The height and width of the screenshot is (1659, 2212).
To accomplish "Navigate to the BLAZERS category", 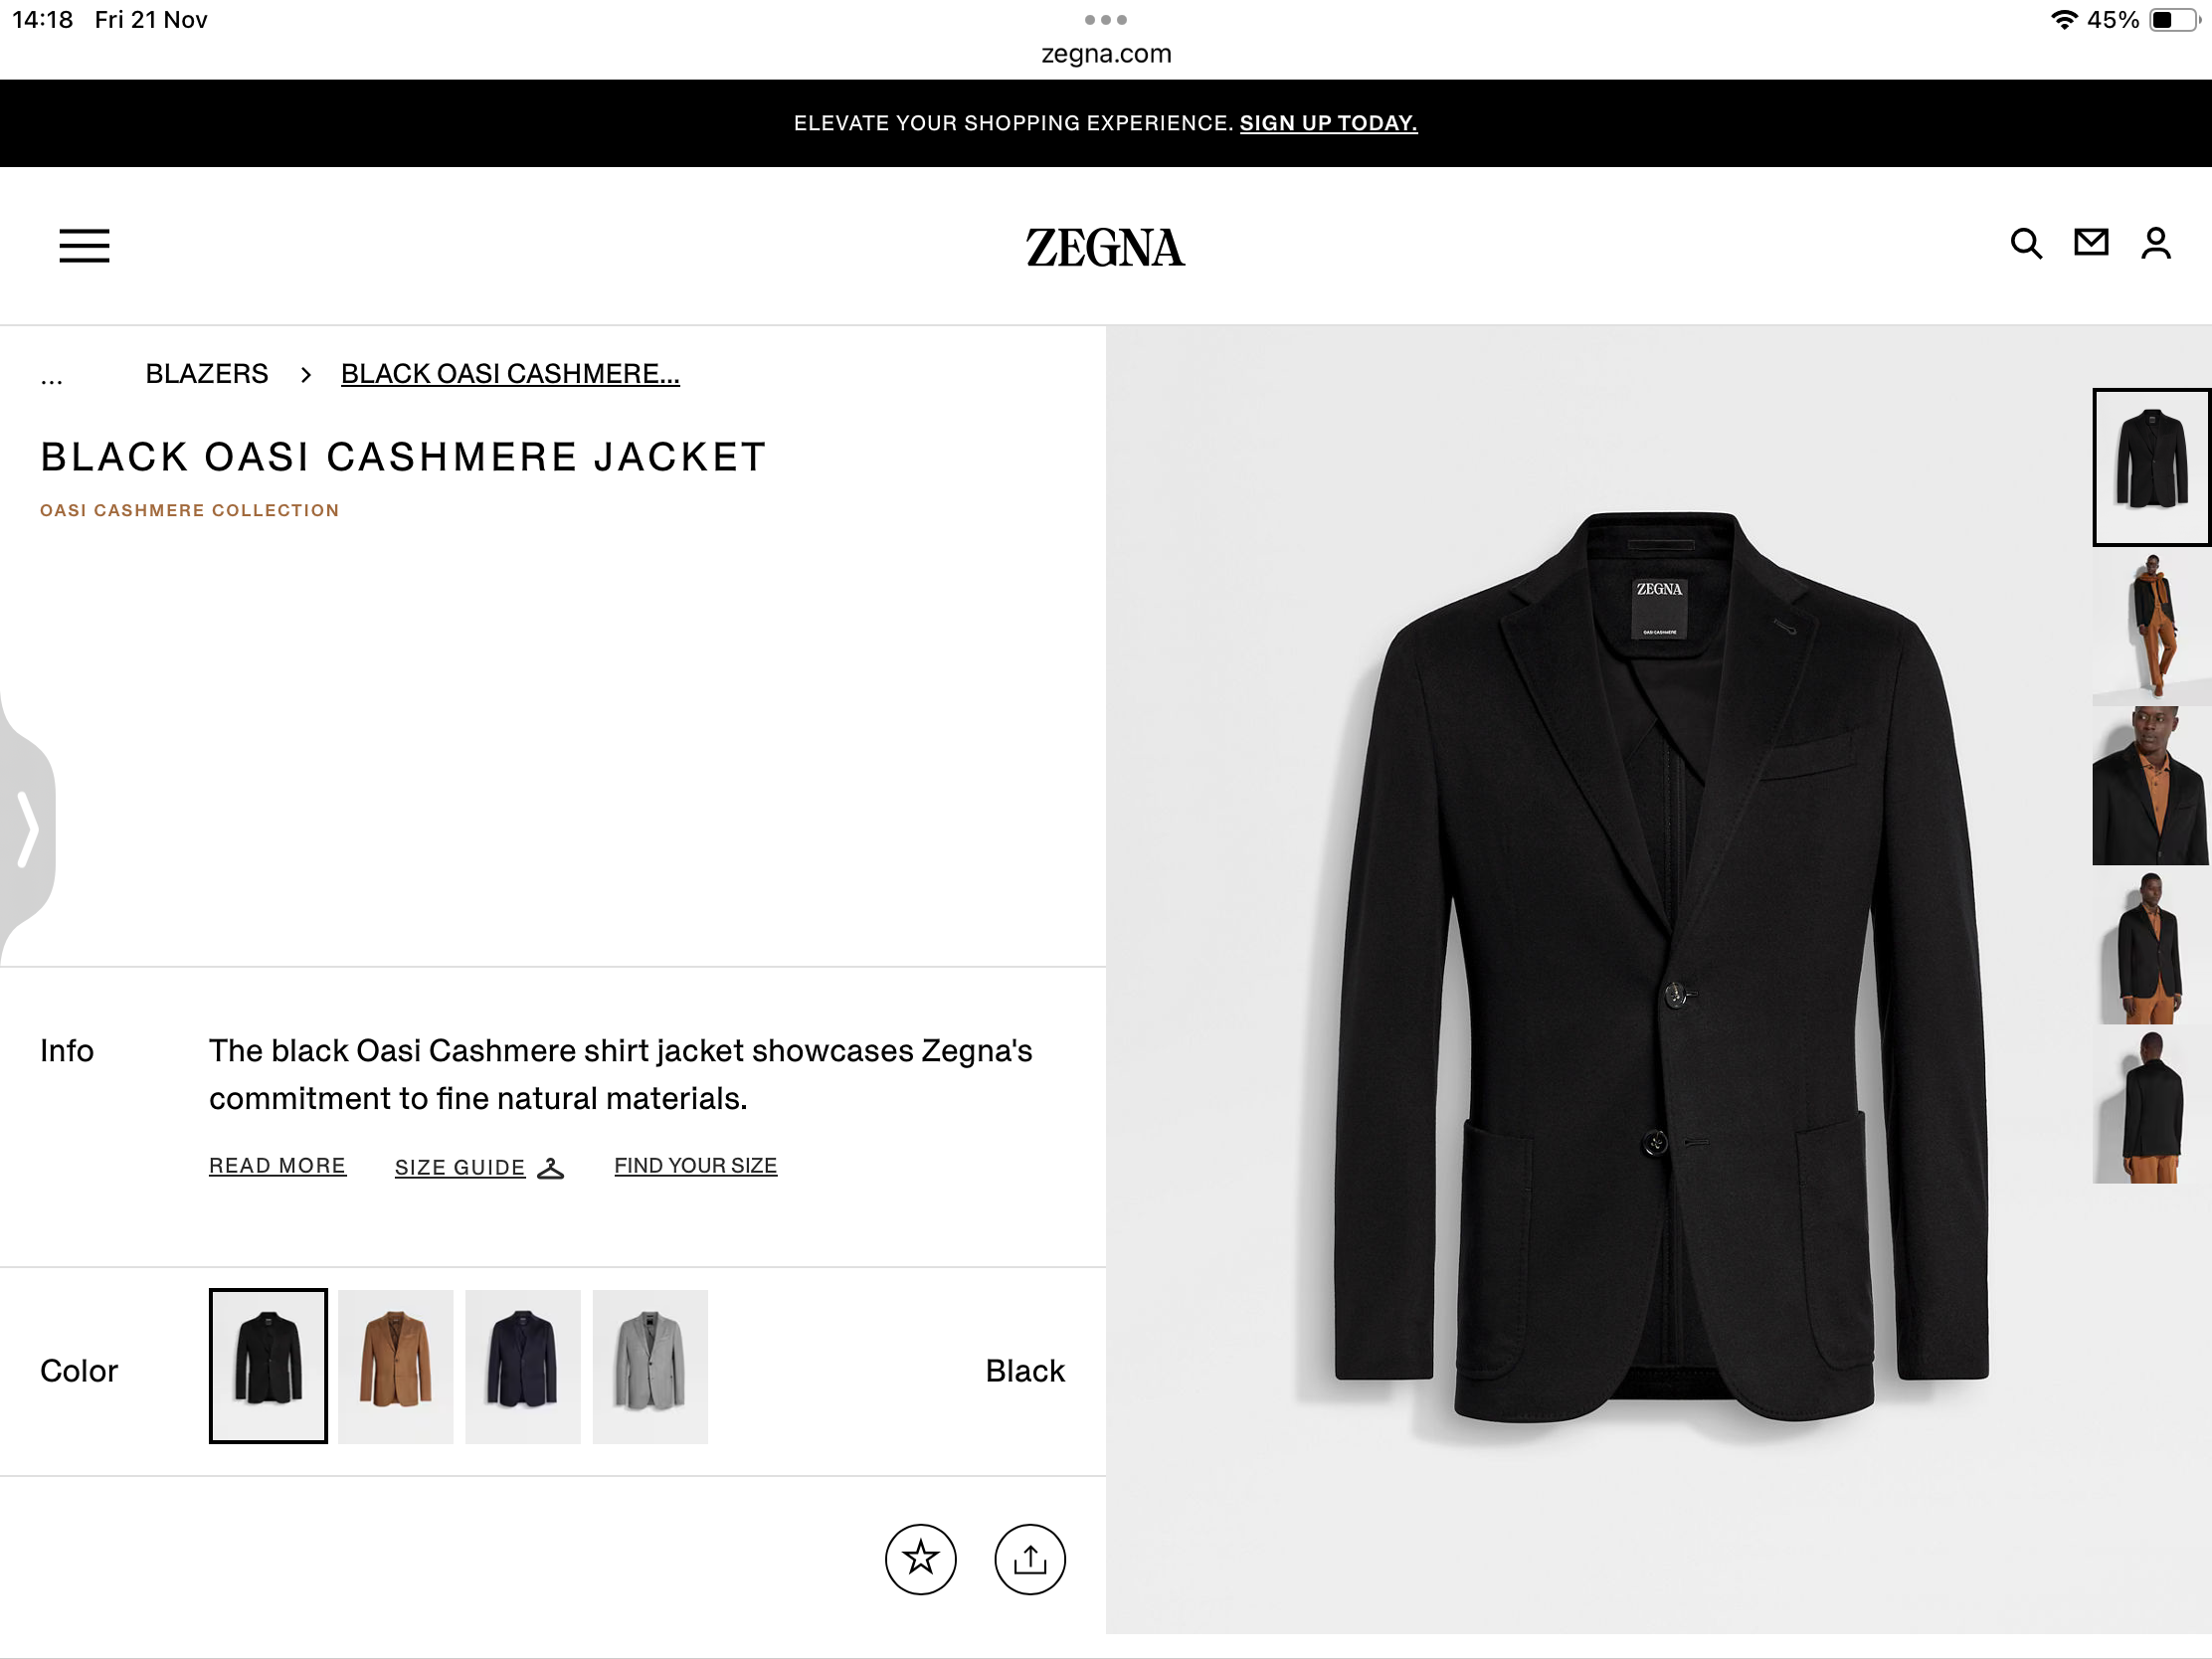I will [206, 373].
